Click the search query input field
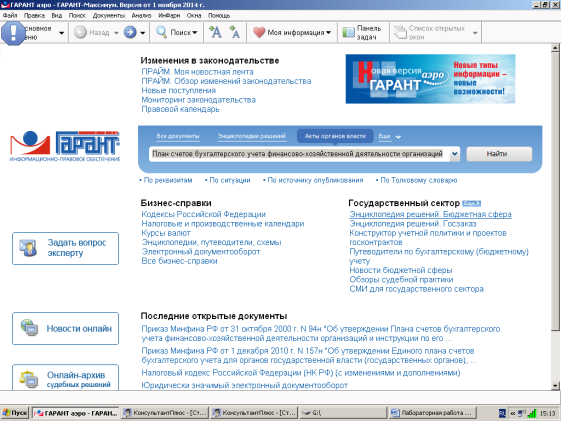561x421 pixels. click(x=299, y=154)
